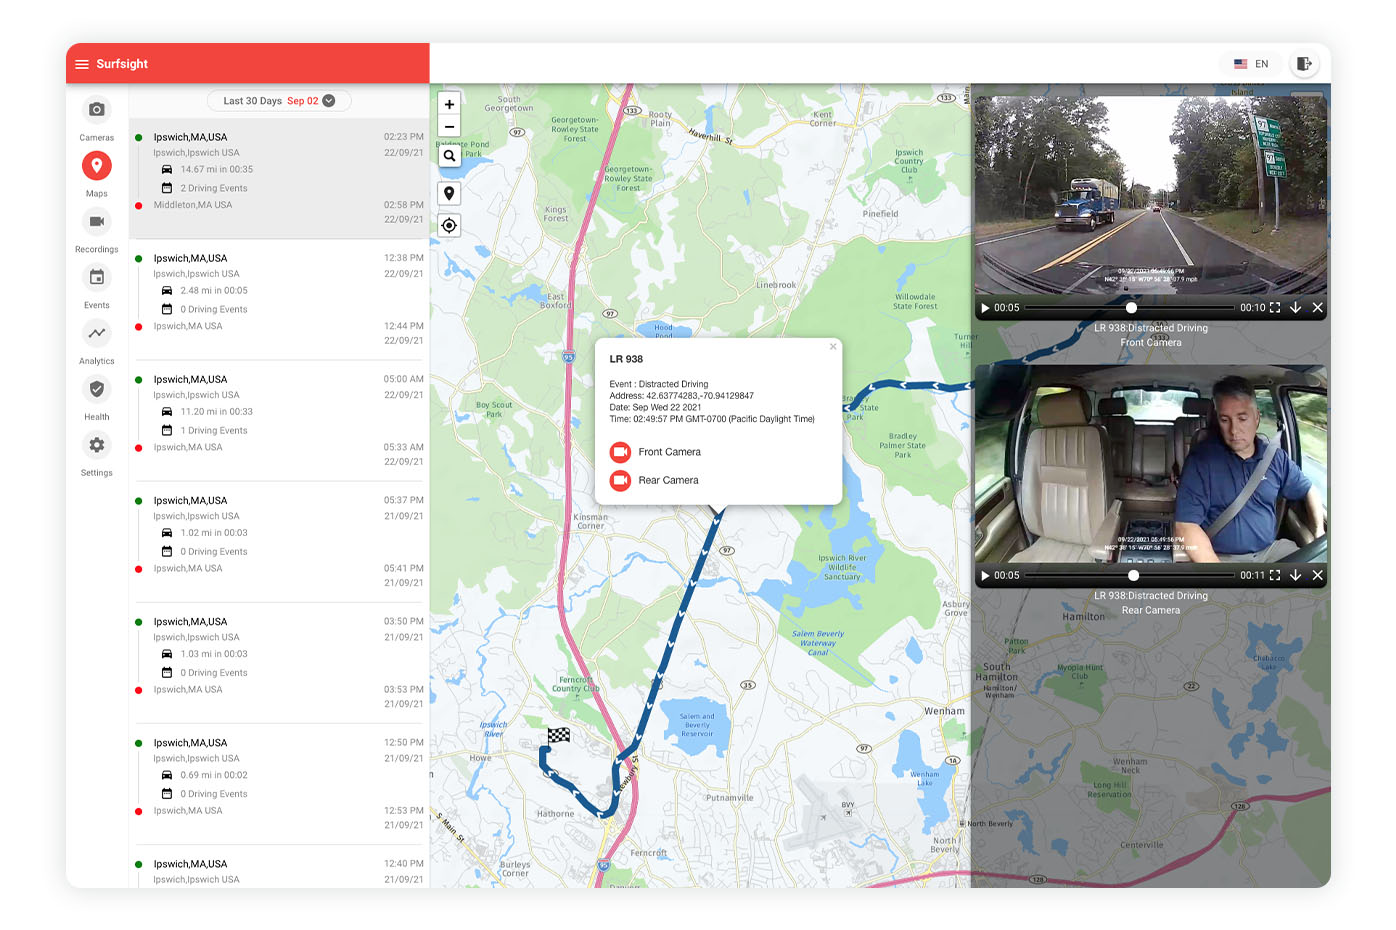The image size is (1396, 930).
Task: Play the rear camera video
Action: point(985,576)
